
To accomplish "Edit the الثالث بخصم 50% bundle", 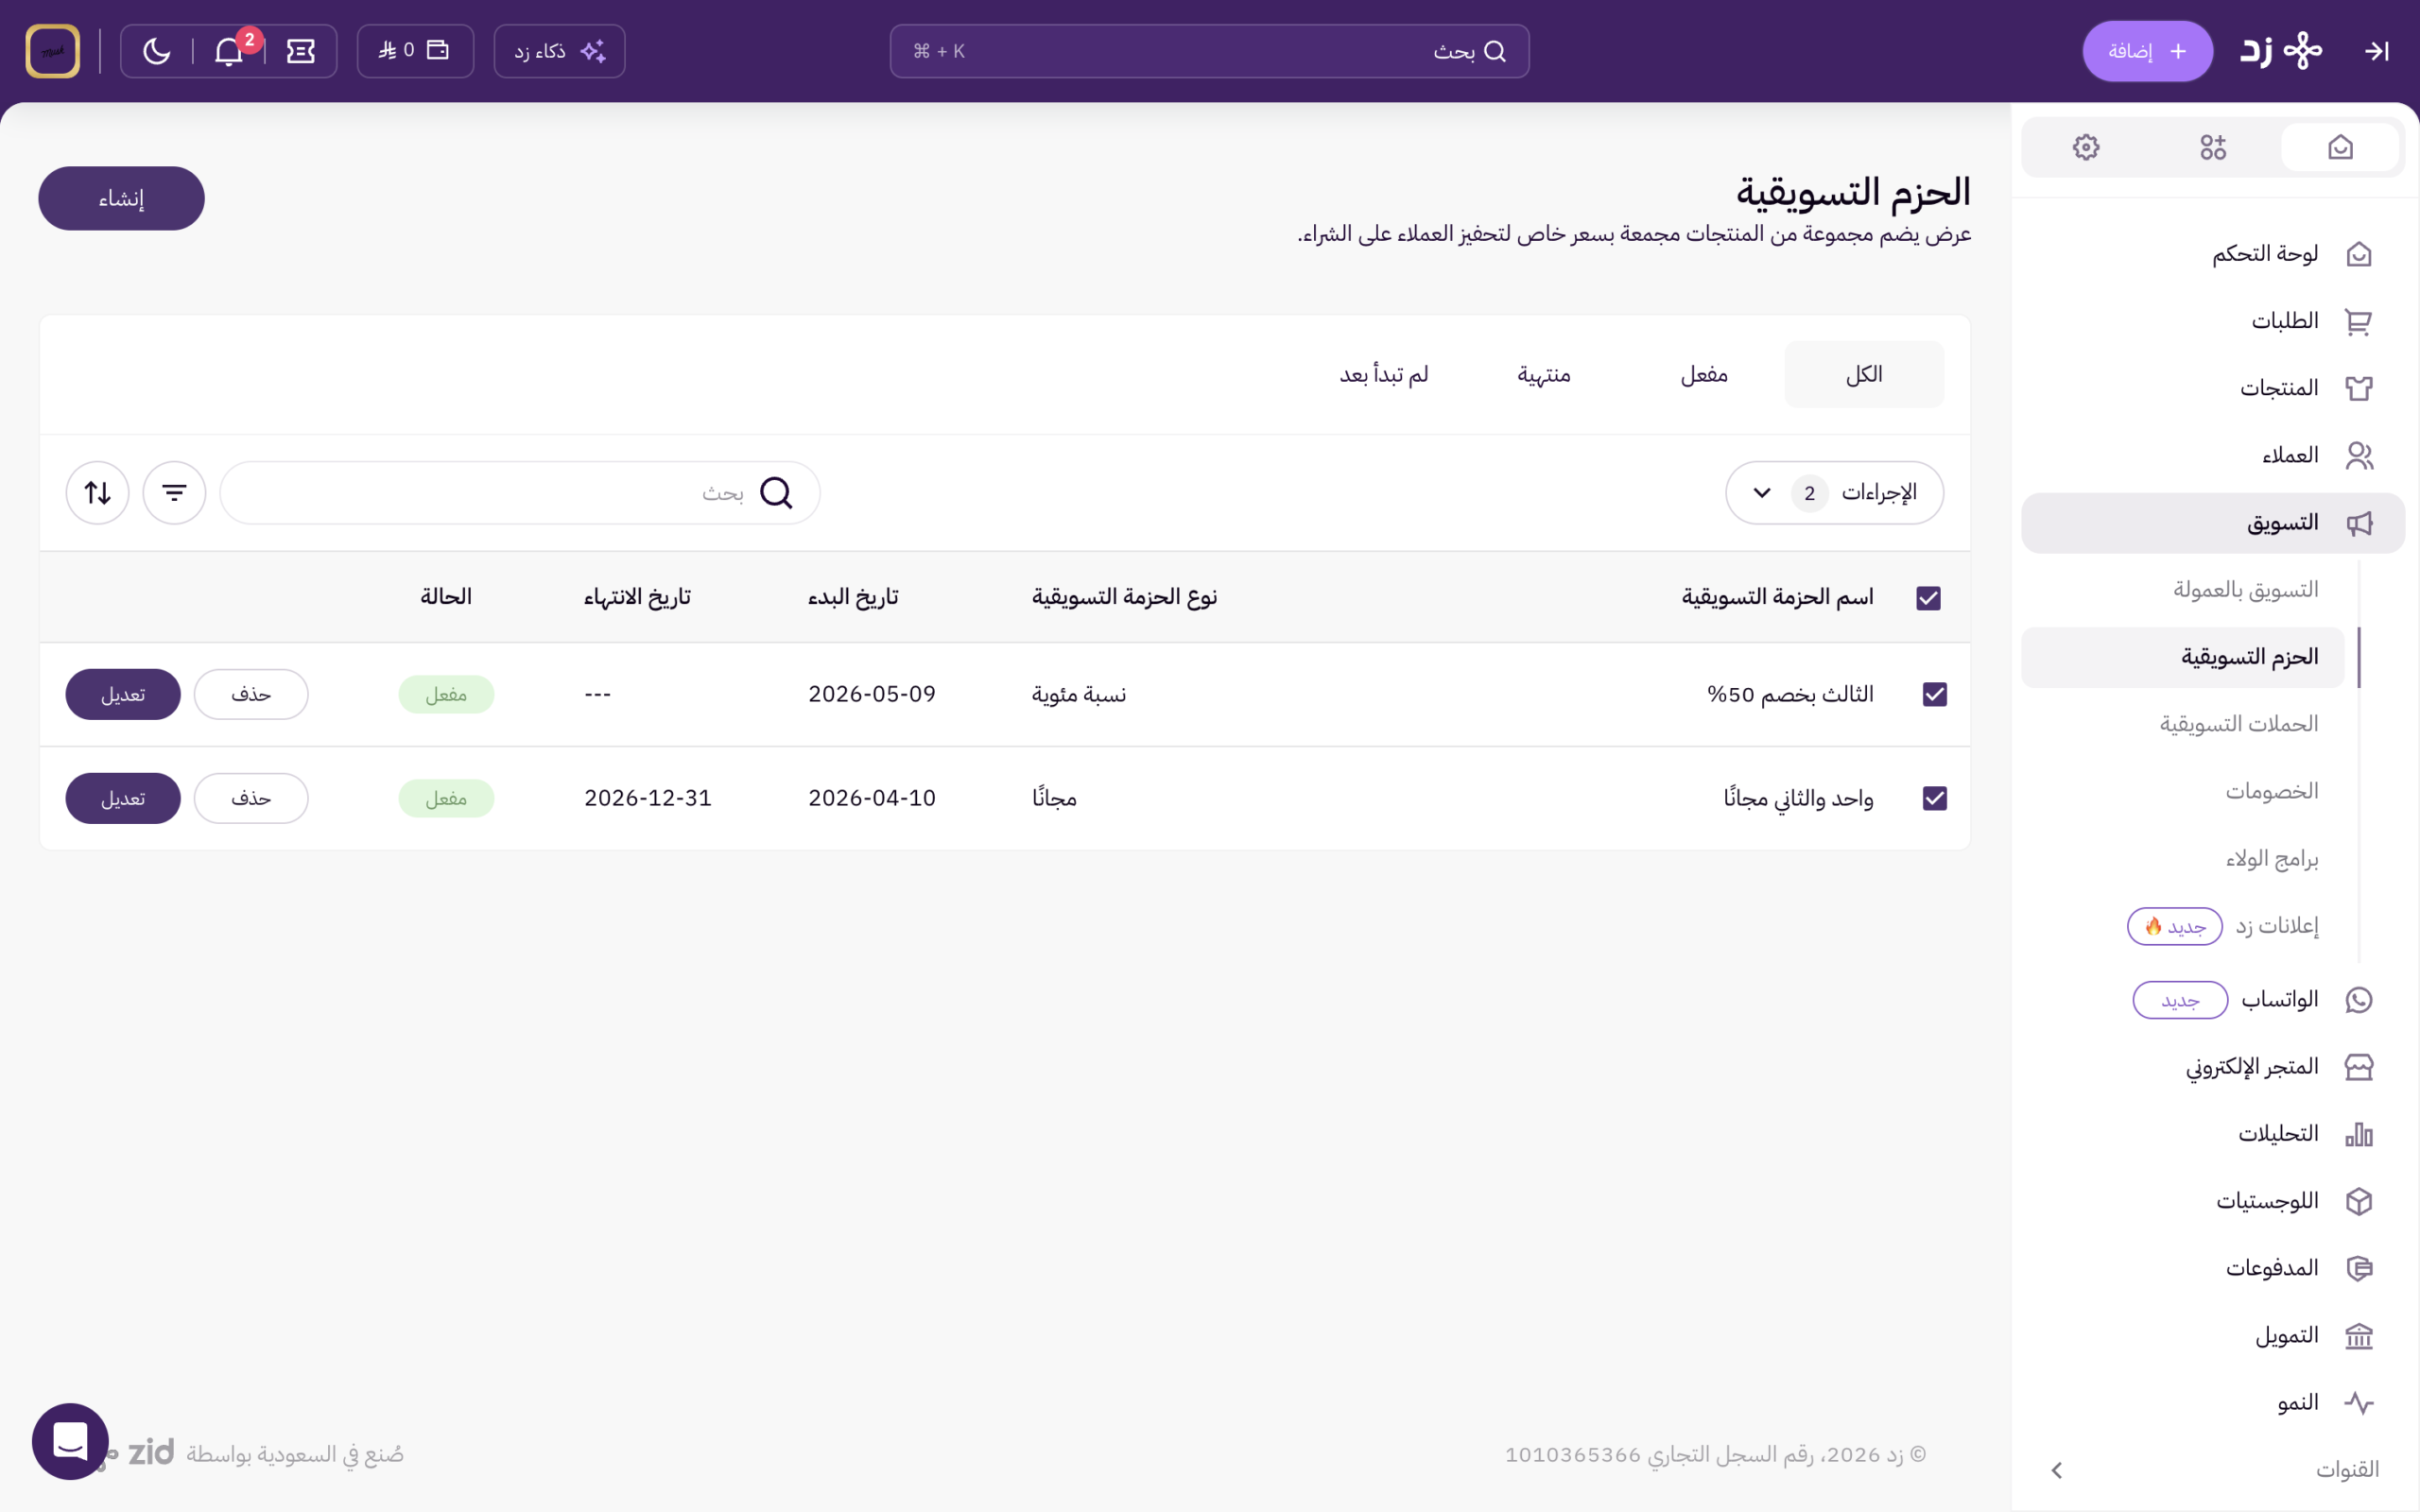I will 123,694.
